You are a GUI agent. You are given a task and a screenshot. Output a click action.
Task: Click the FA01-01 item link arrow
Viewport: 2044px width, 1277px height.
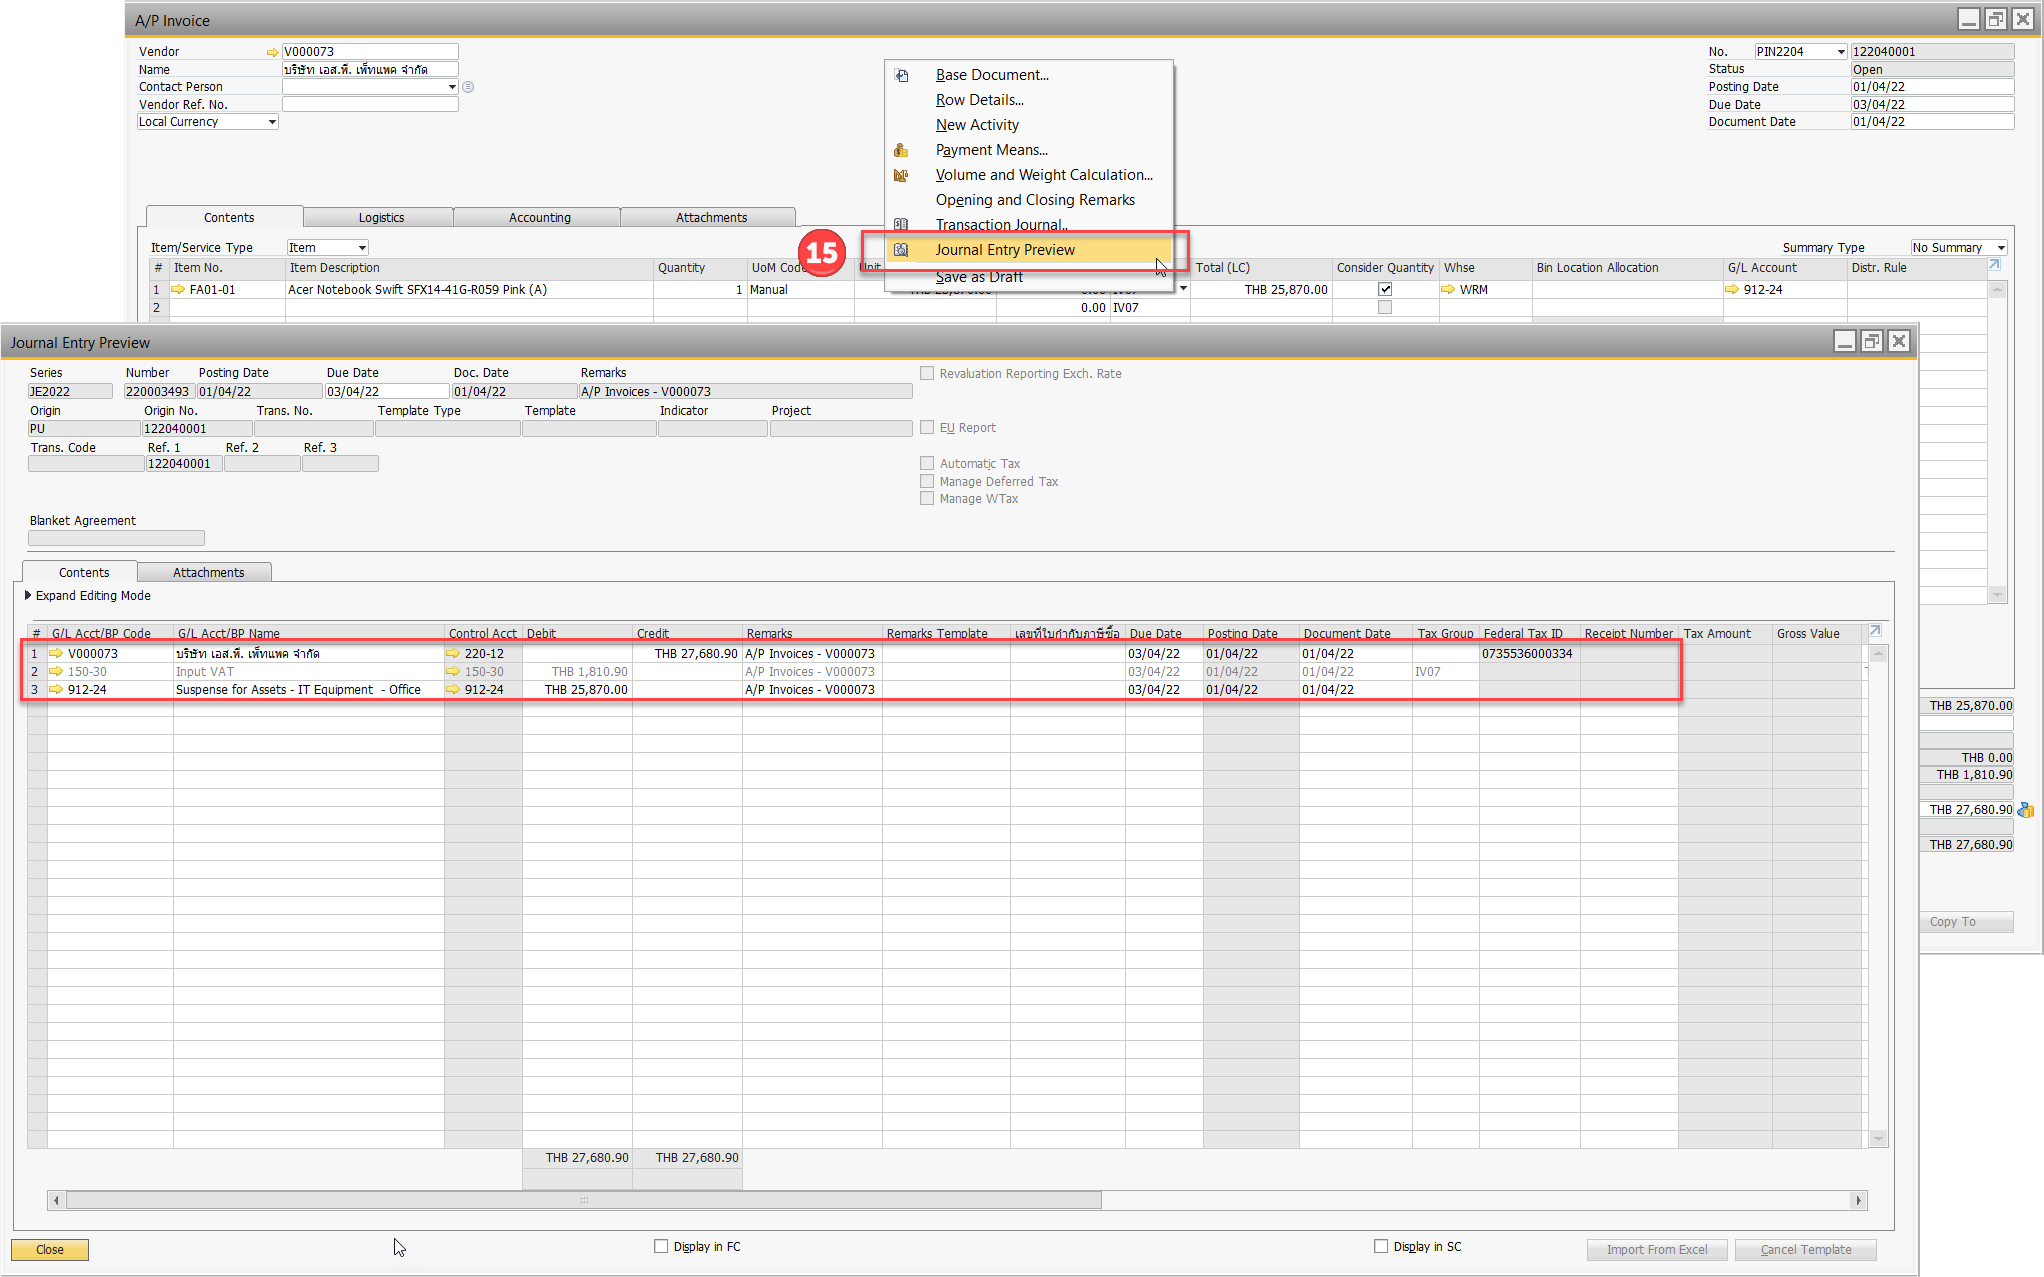click(x=178, y=290)
